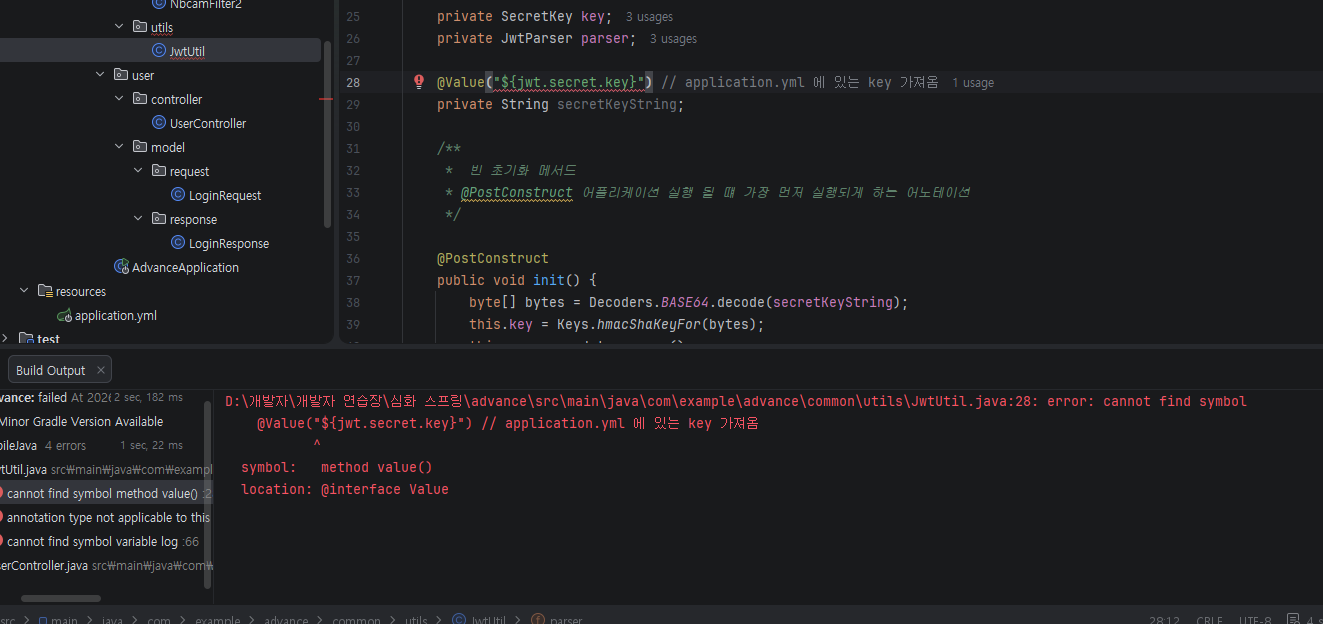This screenshot has width=1323, height=624.
Task: Select the utils folder label
Action: click(x=162, y=27)
